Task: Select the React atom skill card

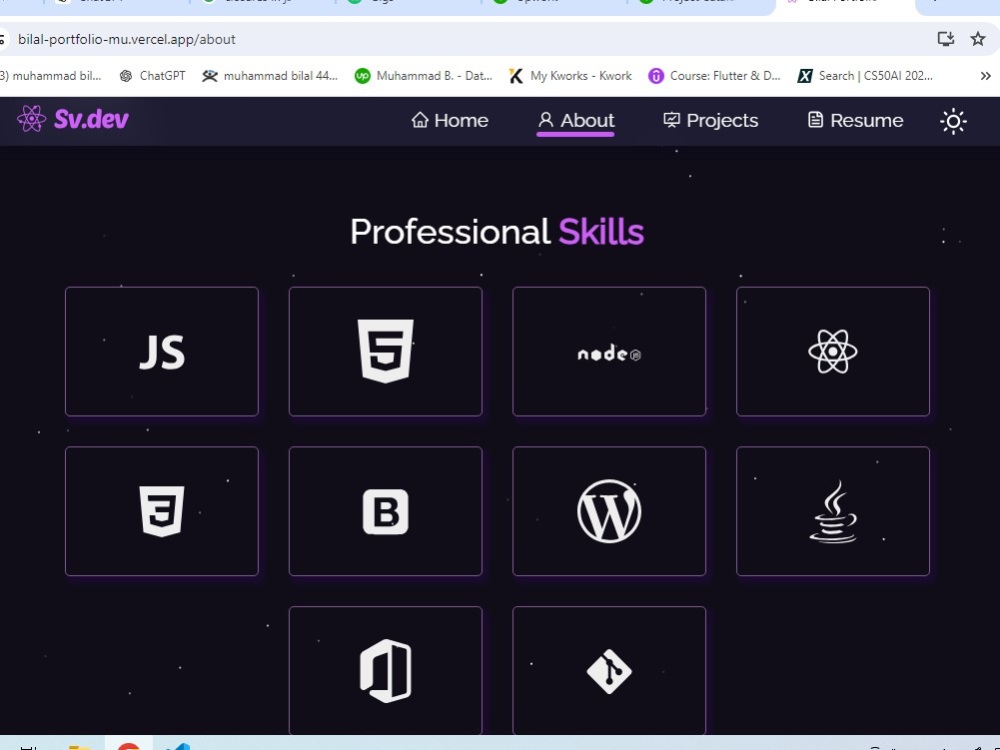Action: (x=833, y=351)
